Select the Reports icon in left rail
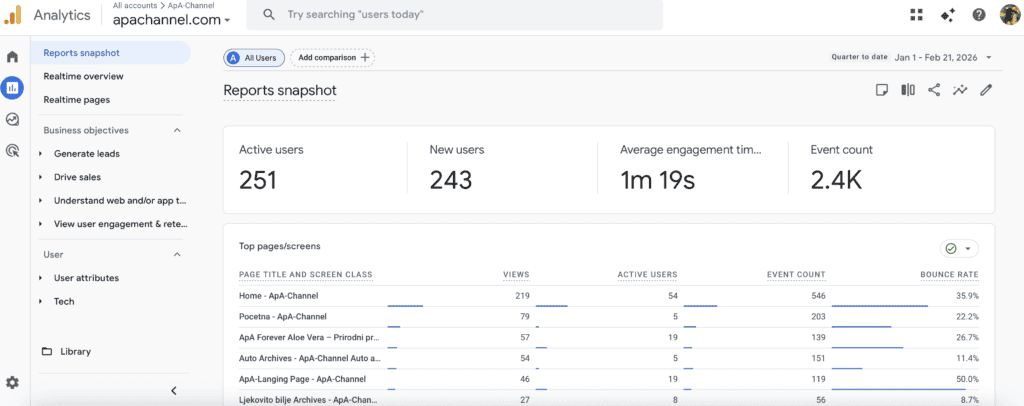 12,87
